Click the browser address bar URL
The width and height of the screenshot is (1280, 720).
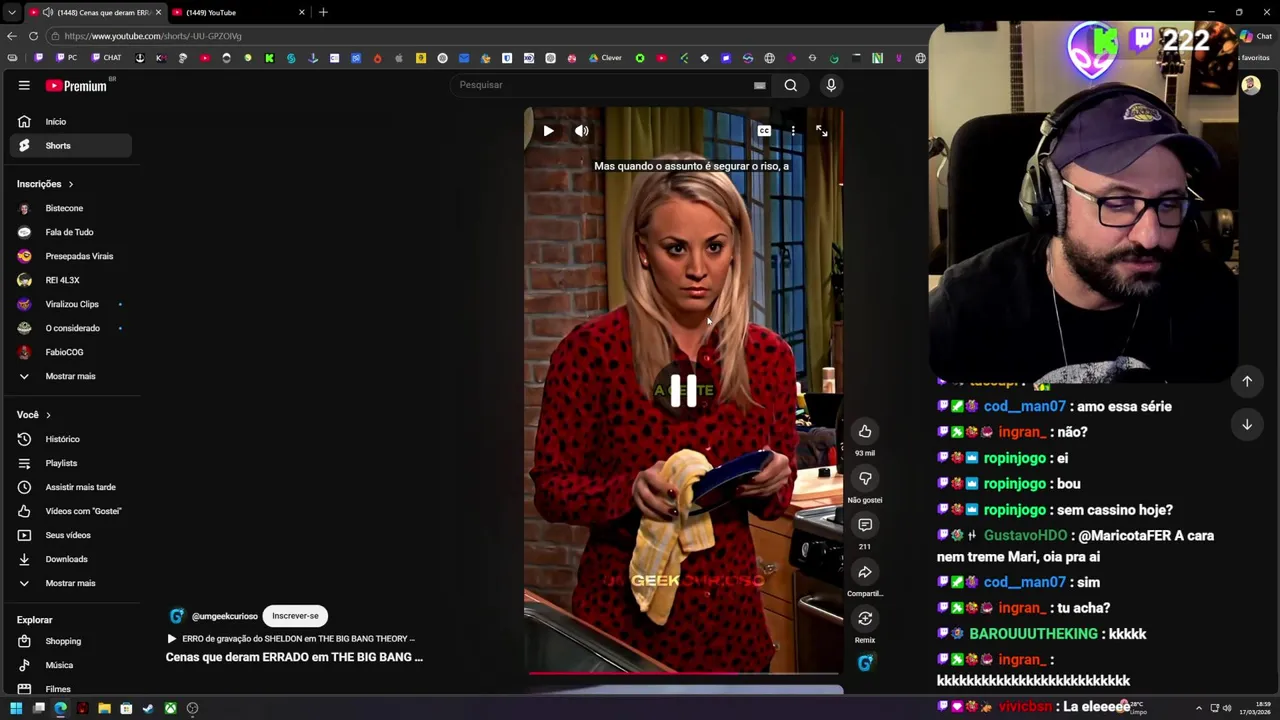coord(153,36)
